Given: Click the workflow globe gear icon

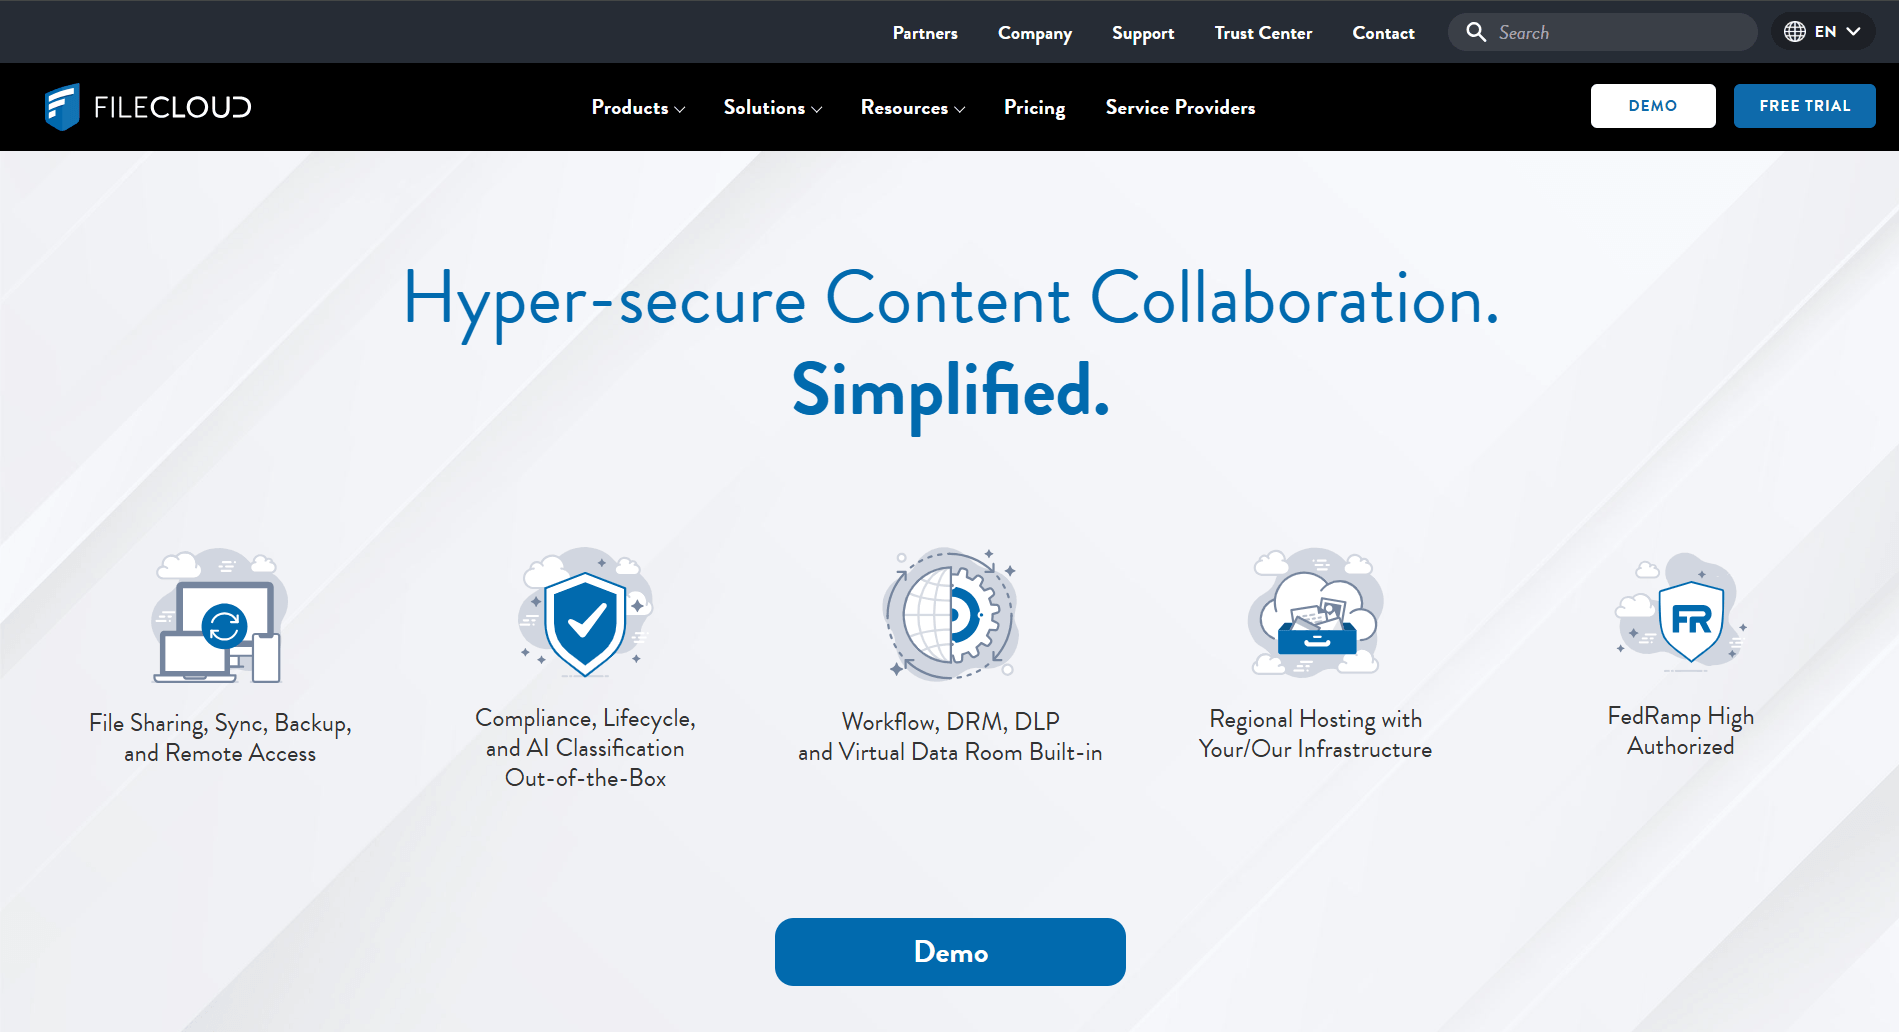Looking at the screenshot, I should (950, 614).
